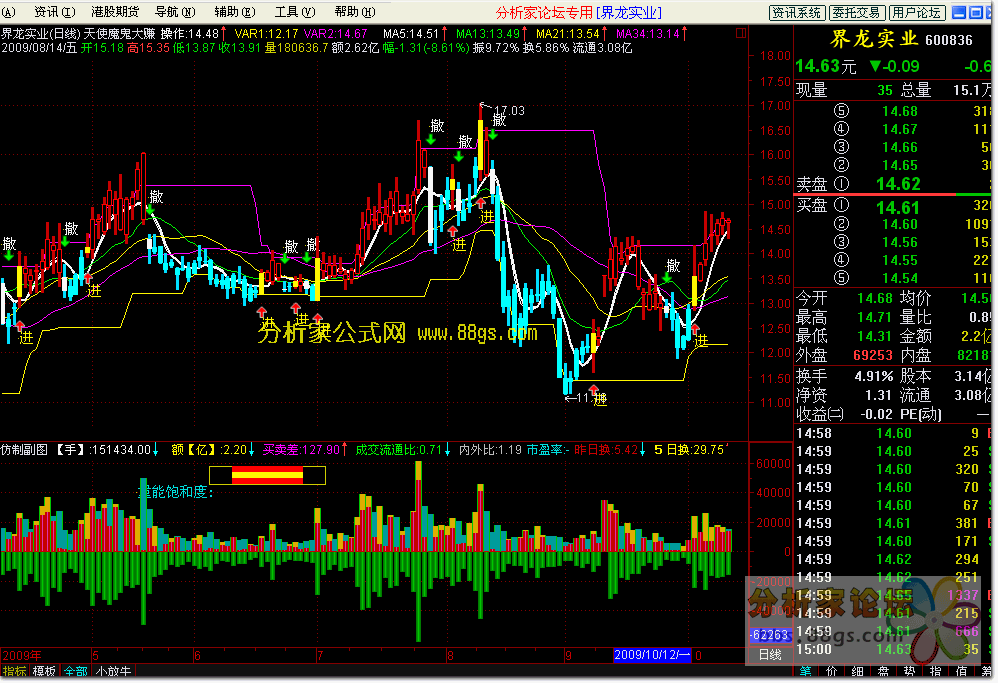Click the stock code 600836
Screen dimensions: 998x683
click(948, 40)
